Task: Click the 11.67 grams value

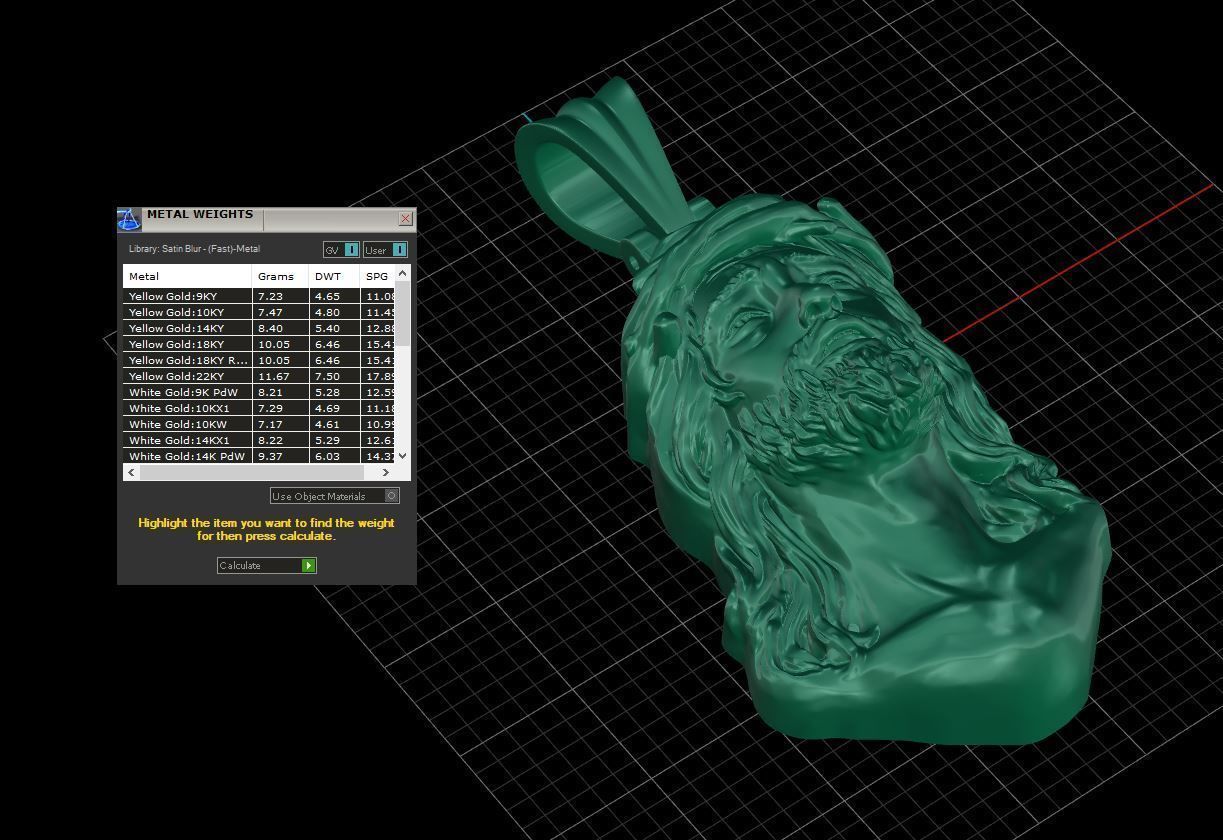Action: (273, 376)
